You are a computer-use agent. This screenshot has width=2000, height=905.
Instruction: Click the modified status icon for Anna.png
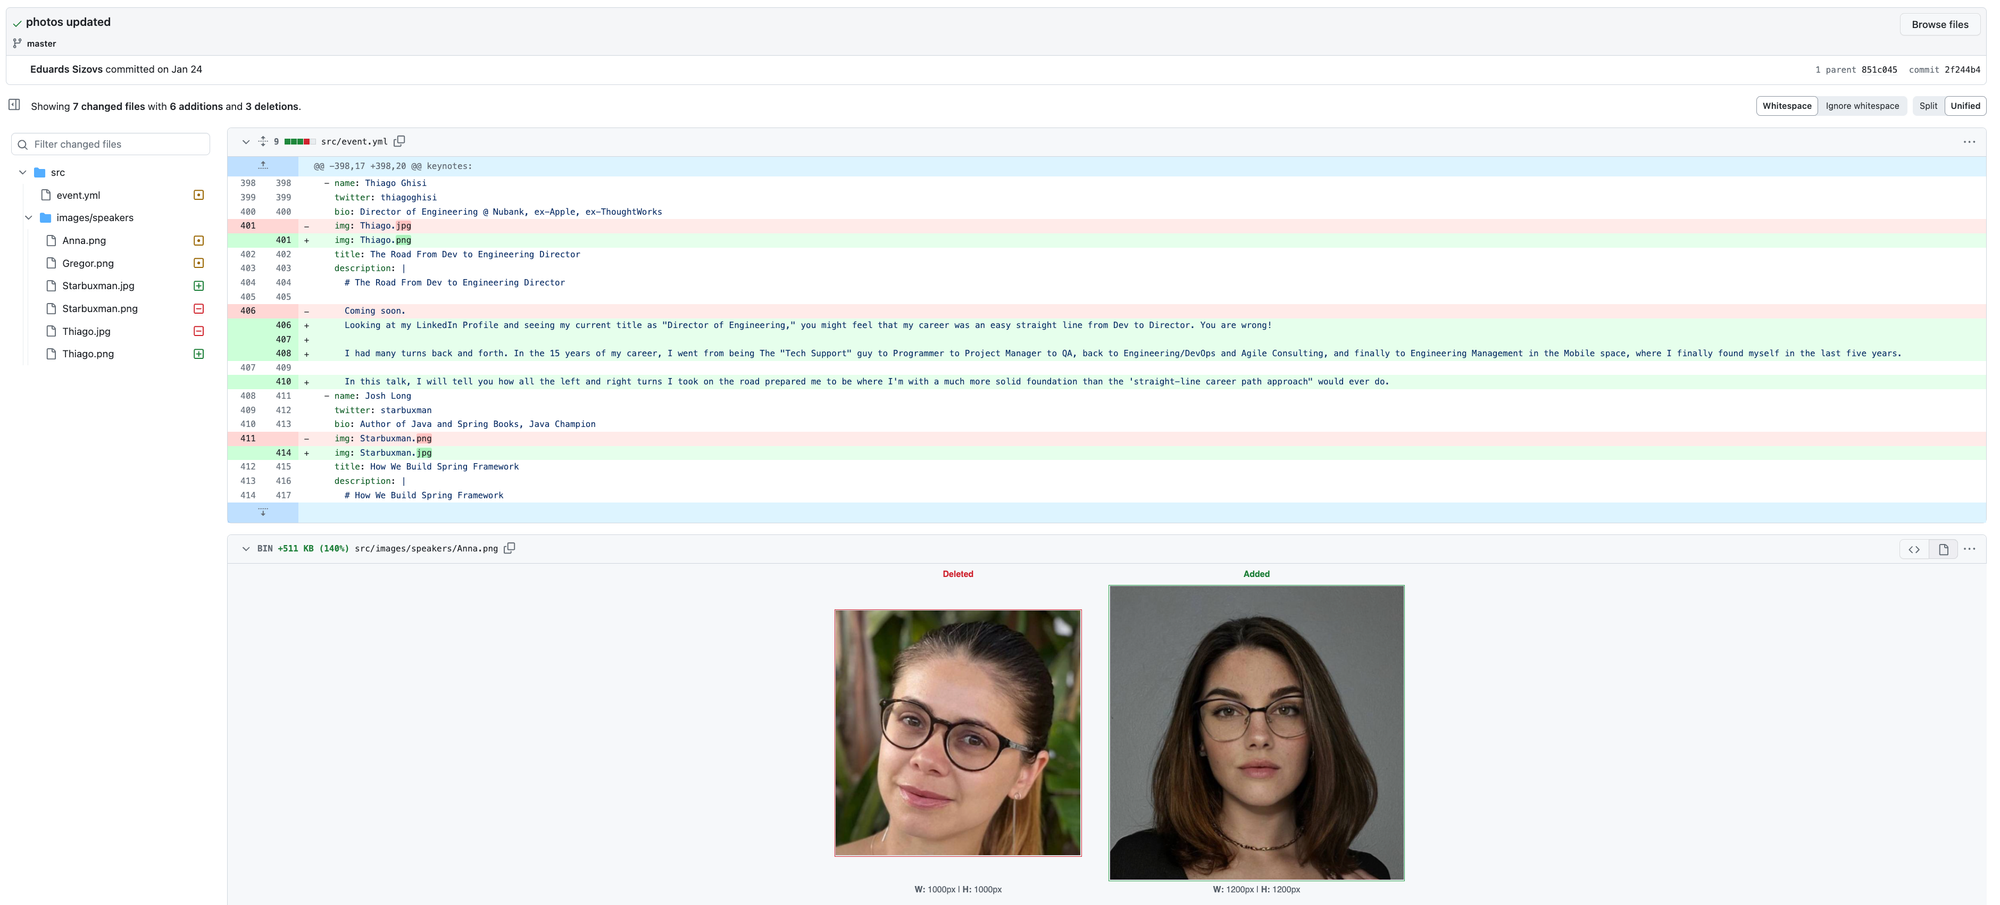199,241
